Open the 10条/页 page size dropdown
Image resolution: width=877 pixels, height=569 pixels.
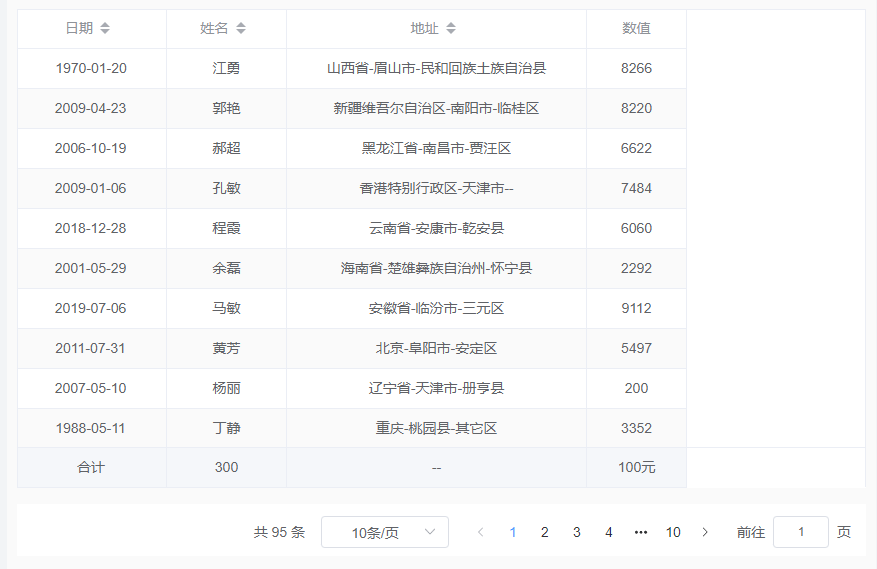pos(385,532)
